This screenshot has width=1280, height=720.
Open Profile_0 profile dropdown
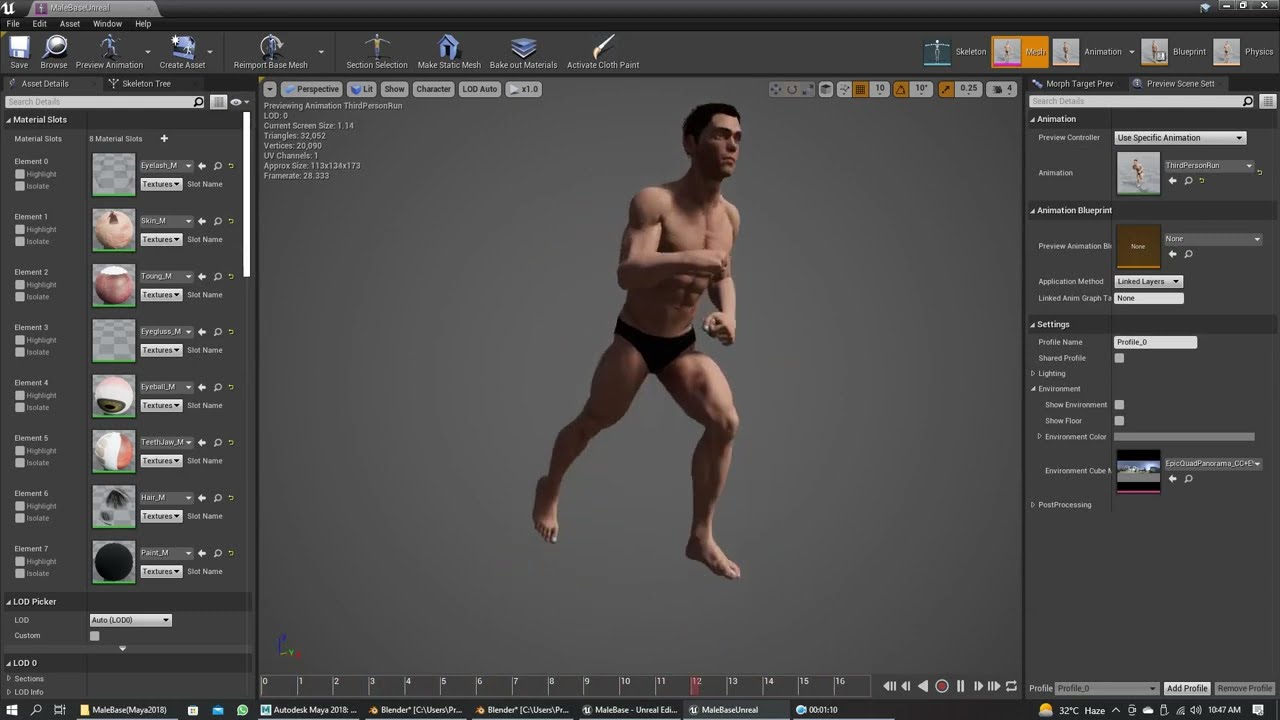click(x=1107, y=688)
